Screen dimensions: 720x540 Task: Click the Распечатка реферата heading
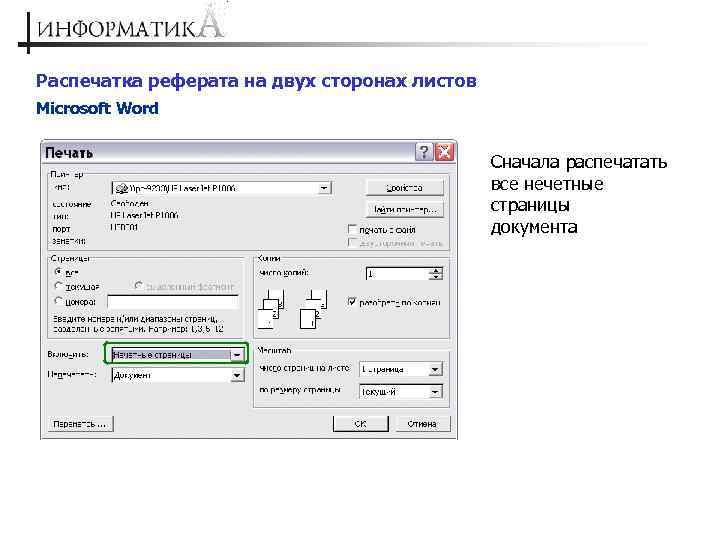(x=256, y=81)
